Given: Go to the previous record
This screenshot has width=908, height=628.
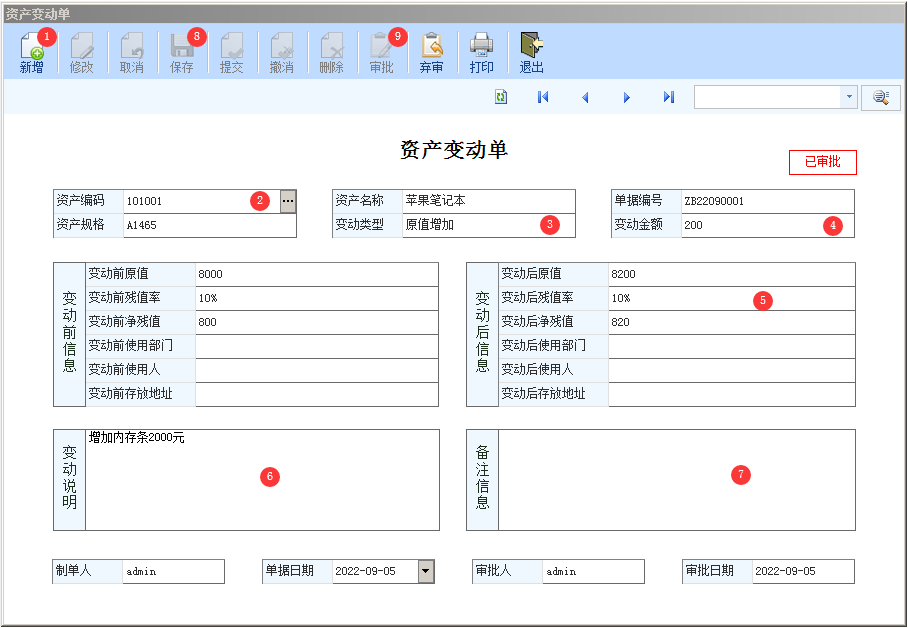Looking at the screenshot, I should [585, 97].
